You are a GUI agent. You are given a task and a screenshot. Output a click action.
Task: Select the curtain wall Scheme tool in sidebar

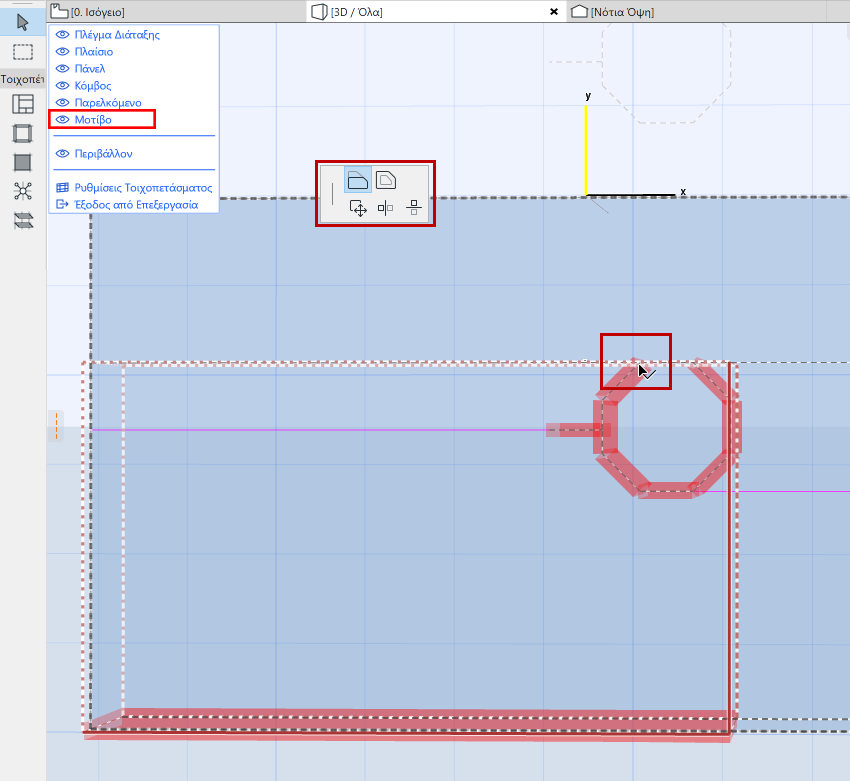tap(22, 104)
